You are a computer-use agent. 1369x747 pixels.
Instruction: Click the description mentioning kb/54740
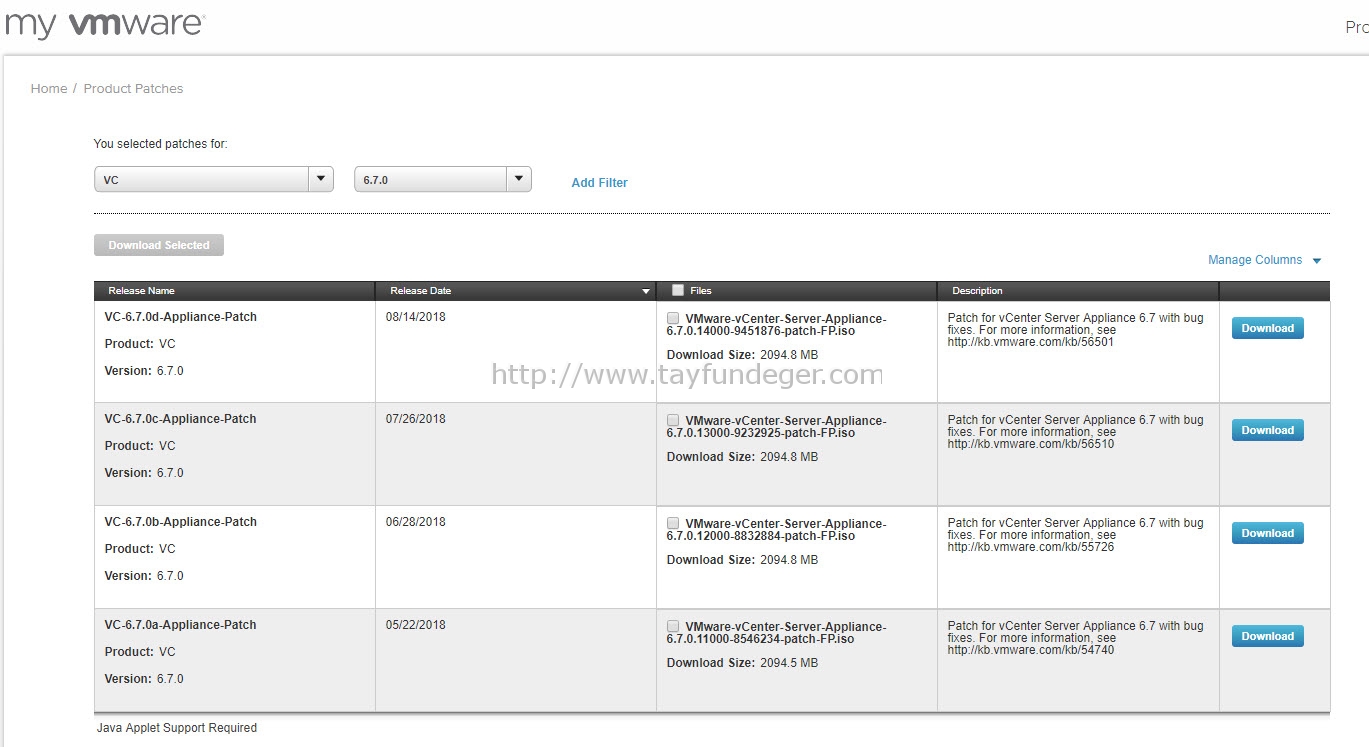coord(1075,638)
